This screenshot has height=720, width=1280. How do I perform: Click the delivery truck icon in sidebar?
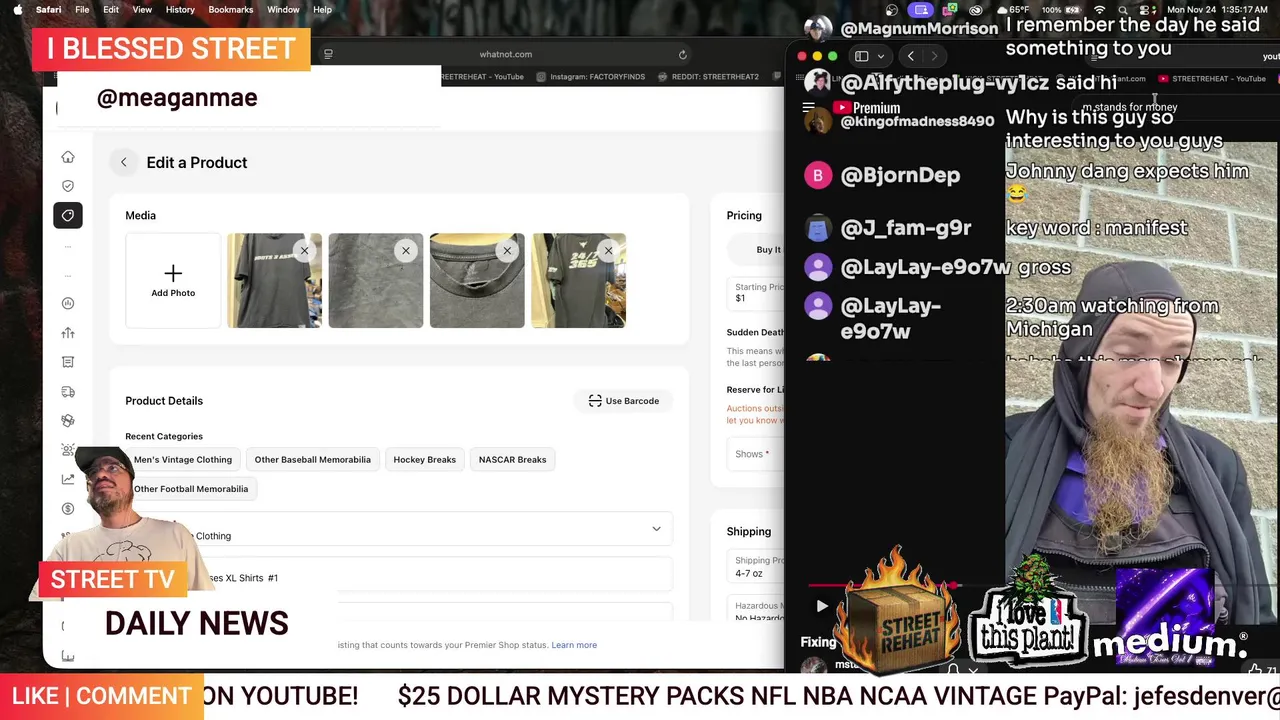[x=68, y=392]
